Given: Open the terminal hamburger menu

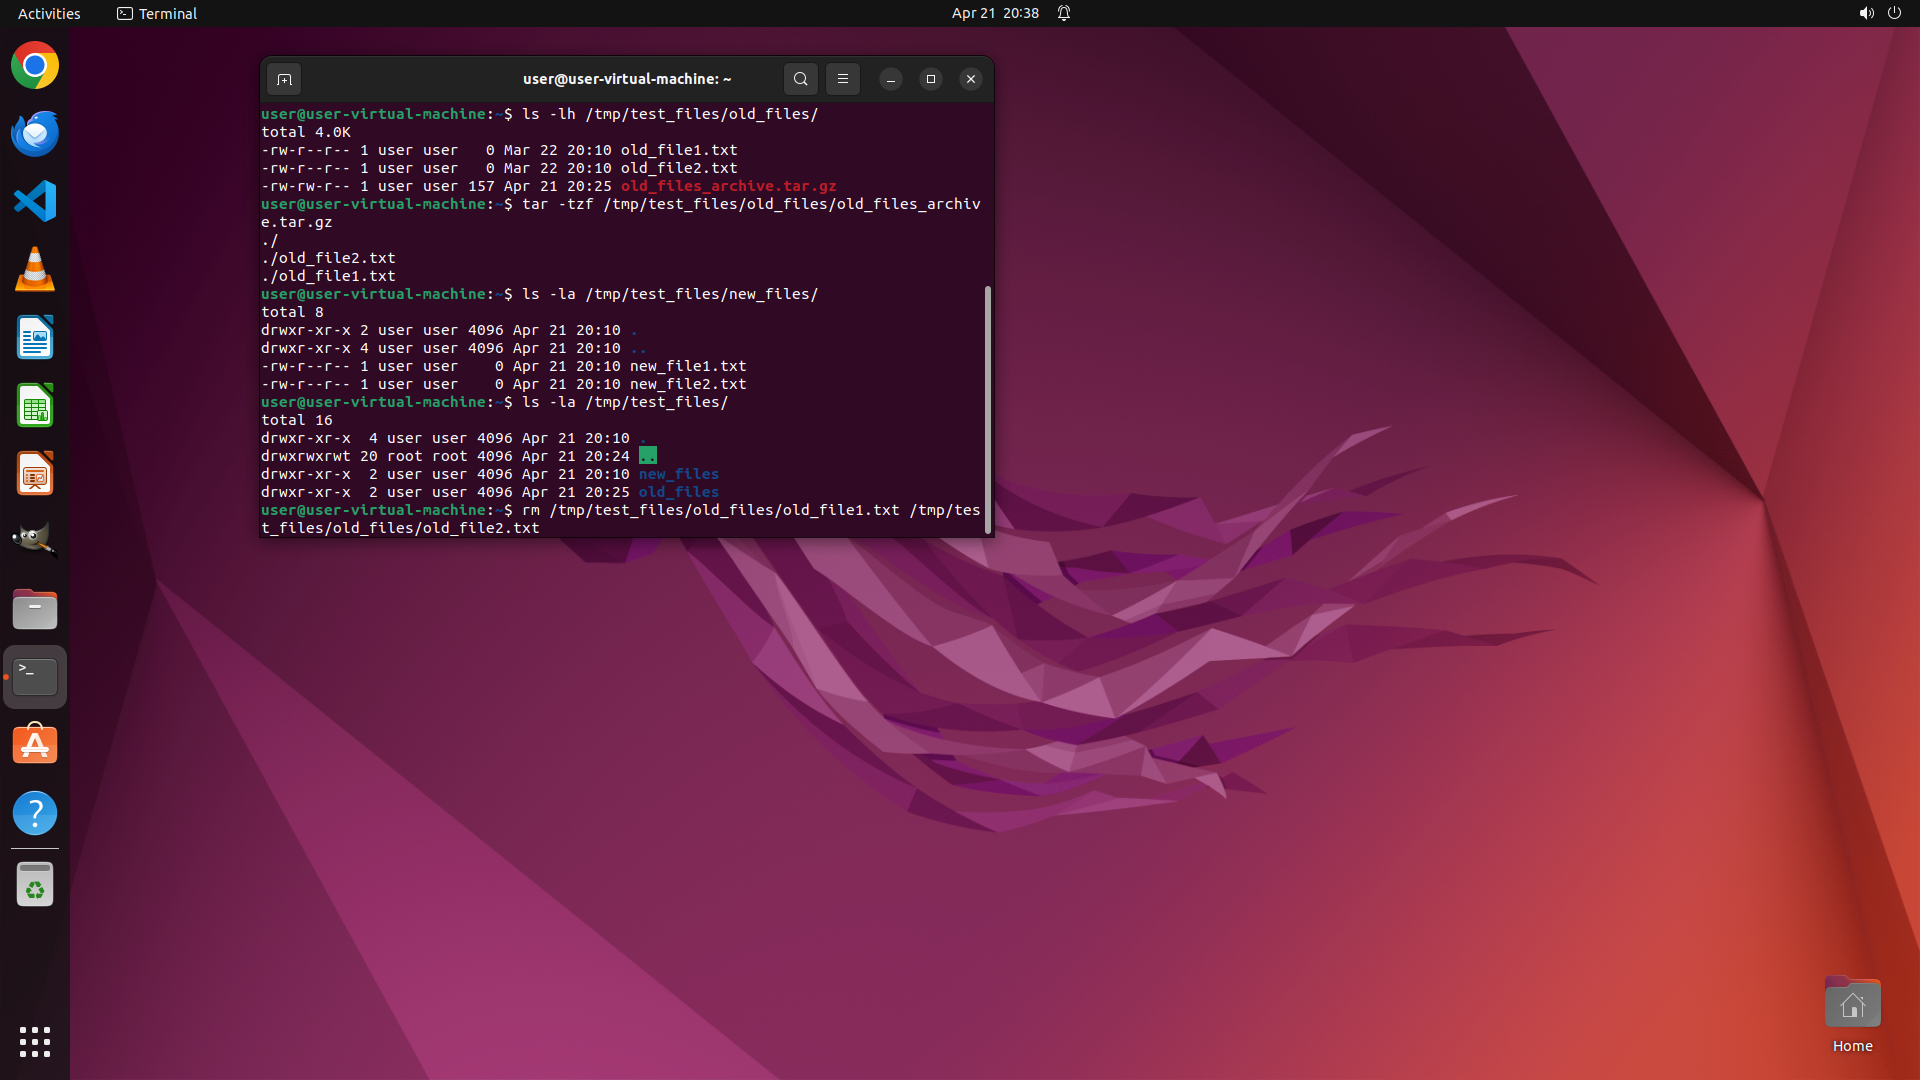Looking at the screenshot, I should click(x=843, y=79).
